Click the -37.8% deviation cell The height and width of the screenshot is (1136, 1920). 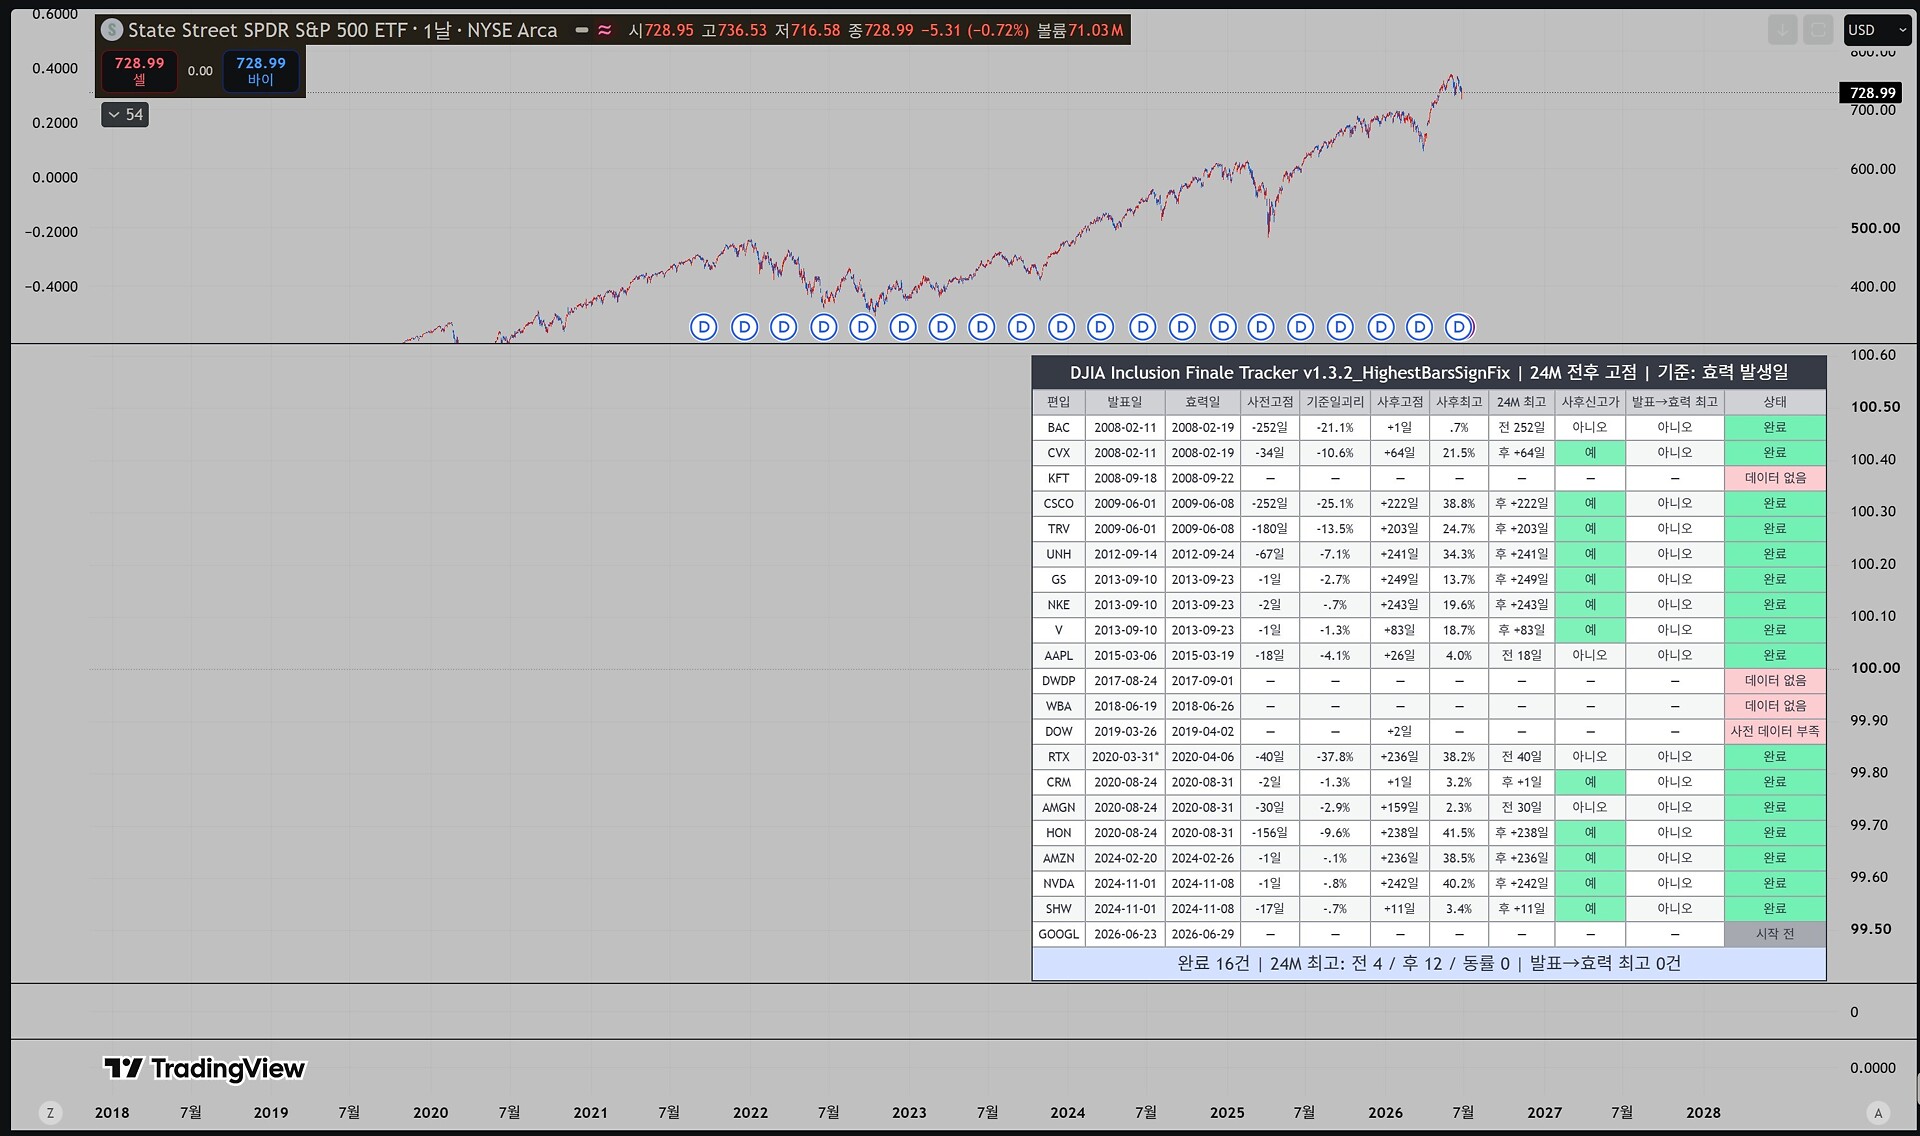click(1335, 757)
